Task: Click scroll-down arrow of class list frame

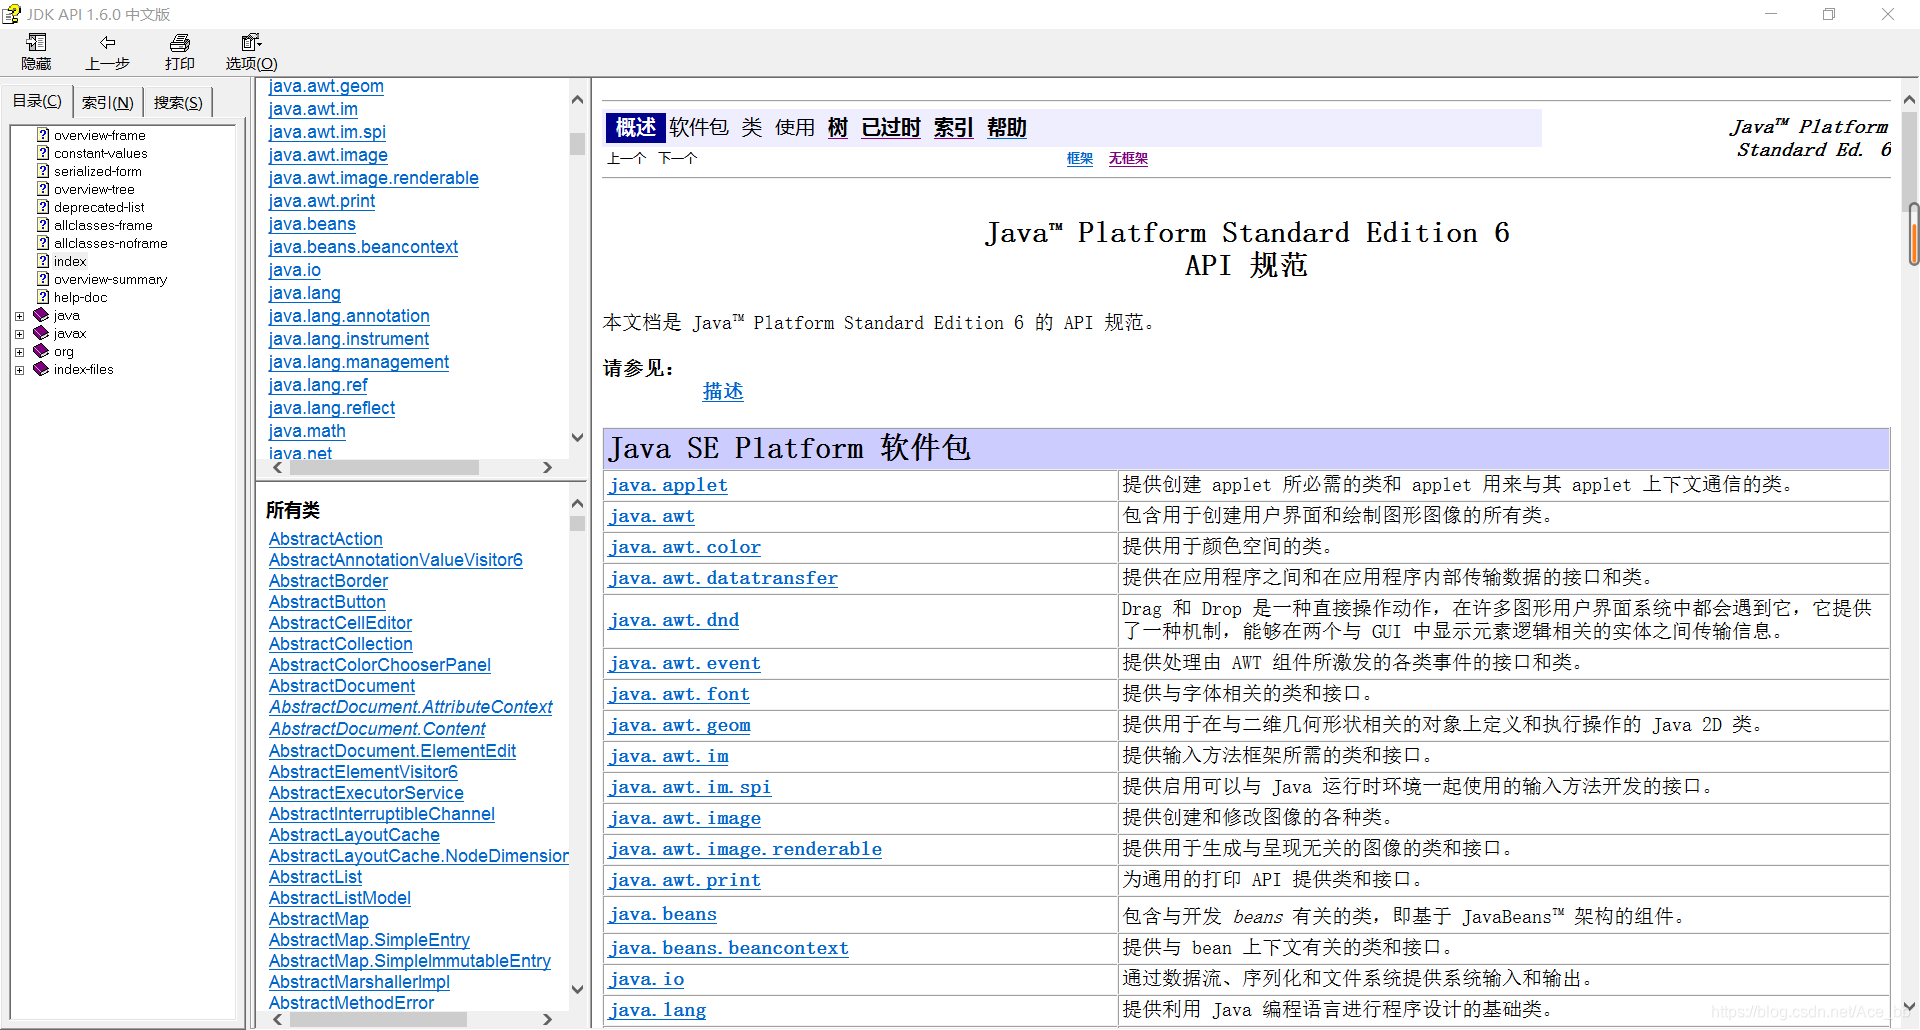Action: 577,989
